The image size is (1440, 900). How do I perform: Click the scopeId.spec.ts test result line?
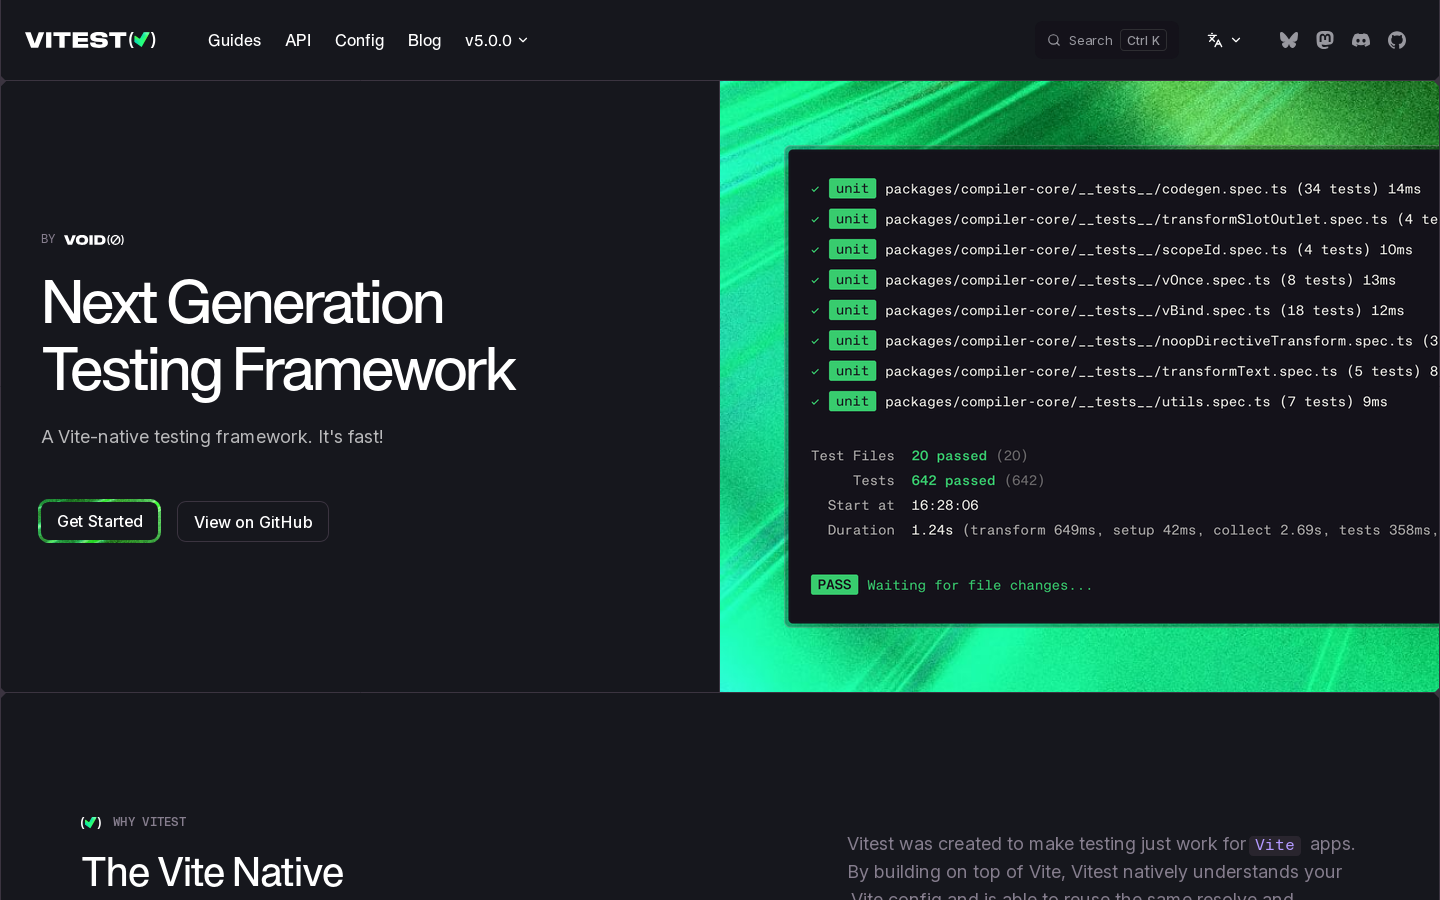point(1112,249)
